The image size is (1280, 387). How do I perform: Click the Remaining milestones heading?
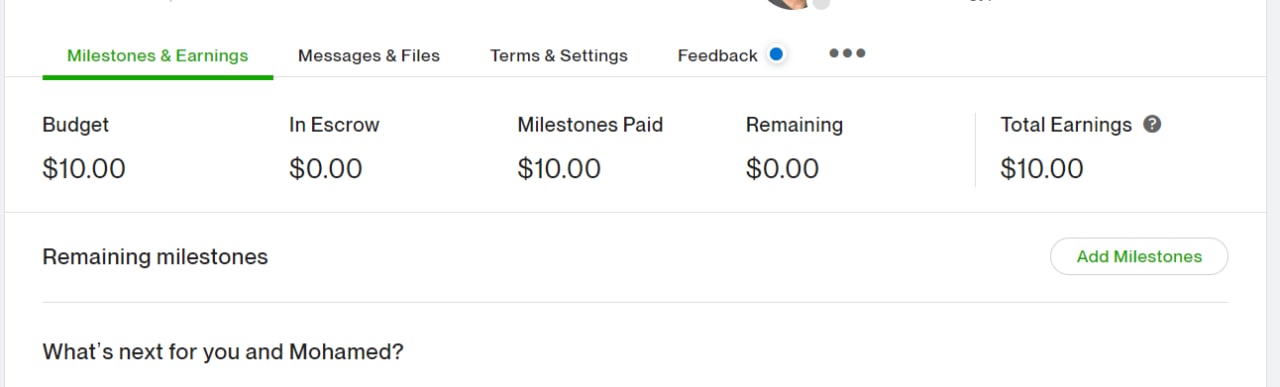[x=155, y=257]
